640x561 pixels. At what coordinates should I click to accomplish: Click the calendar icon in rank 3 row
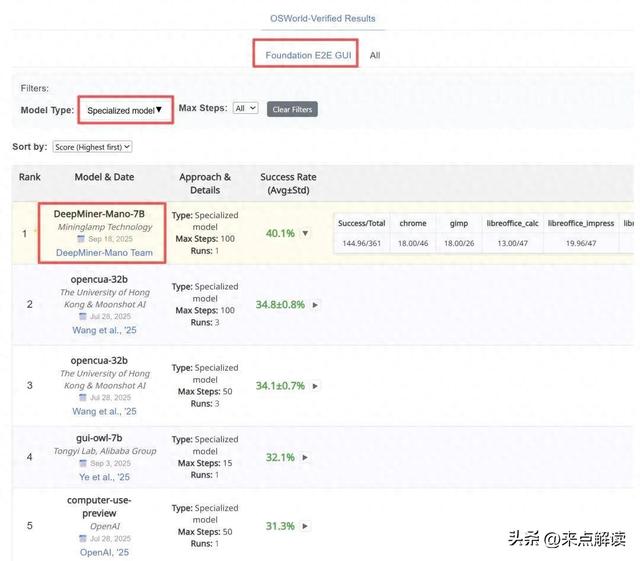(83, 398)
